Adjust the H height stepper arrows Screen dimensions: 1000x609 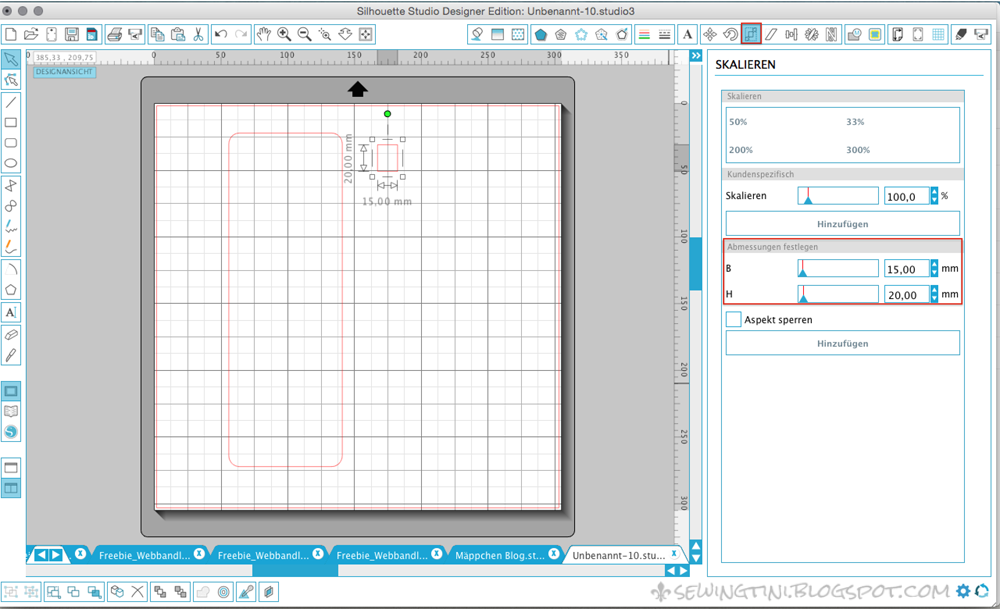pos(934,294)
